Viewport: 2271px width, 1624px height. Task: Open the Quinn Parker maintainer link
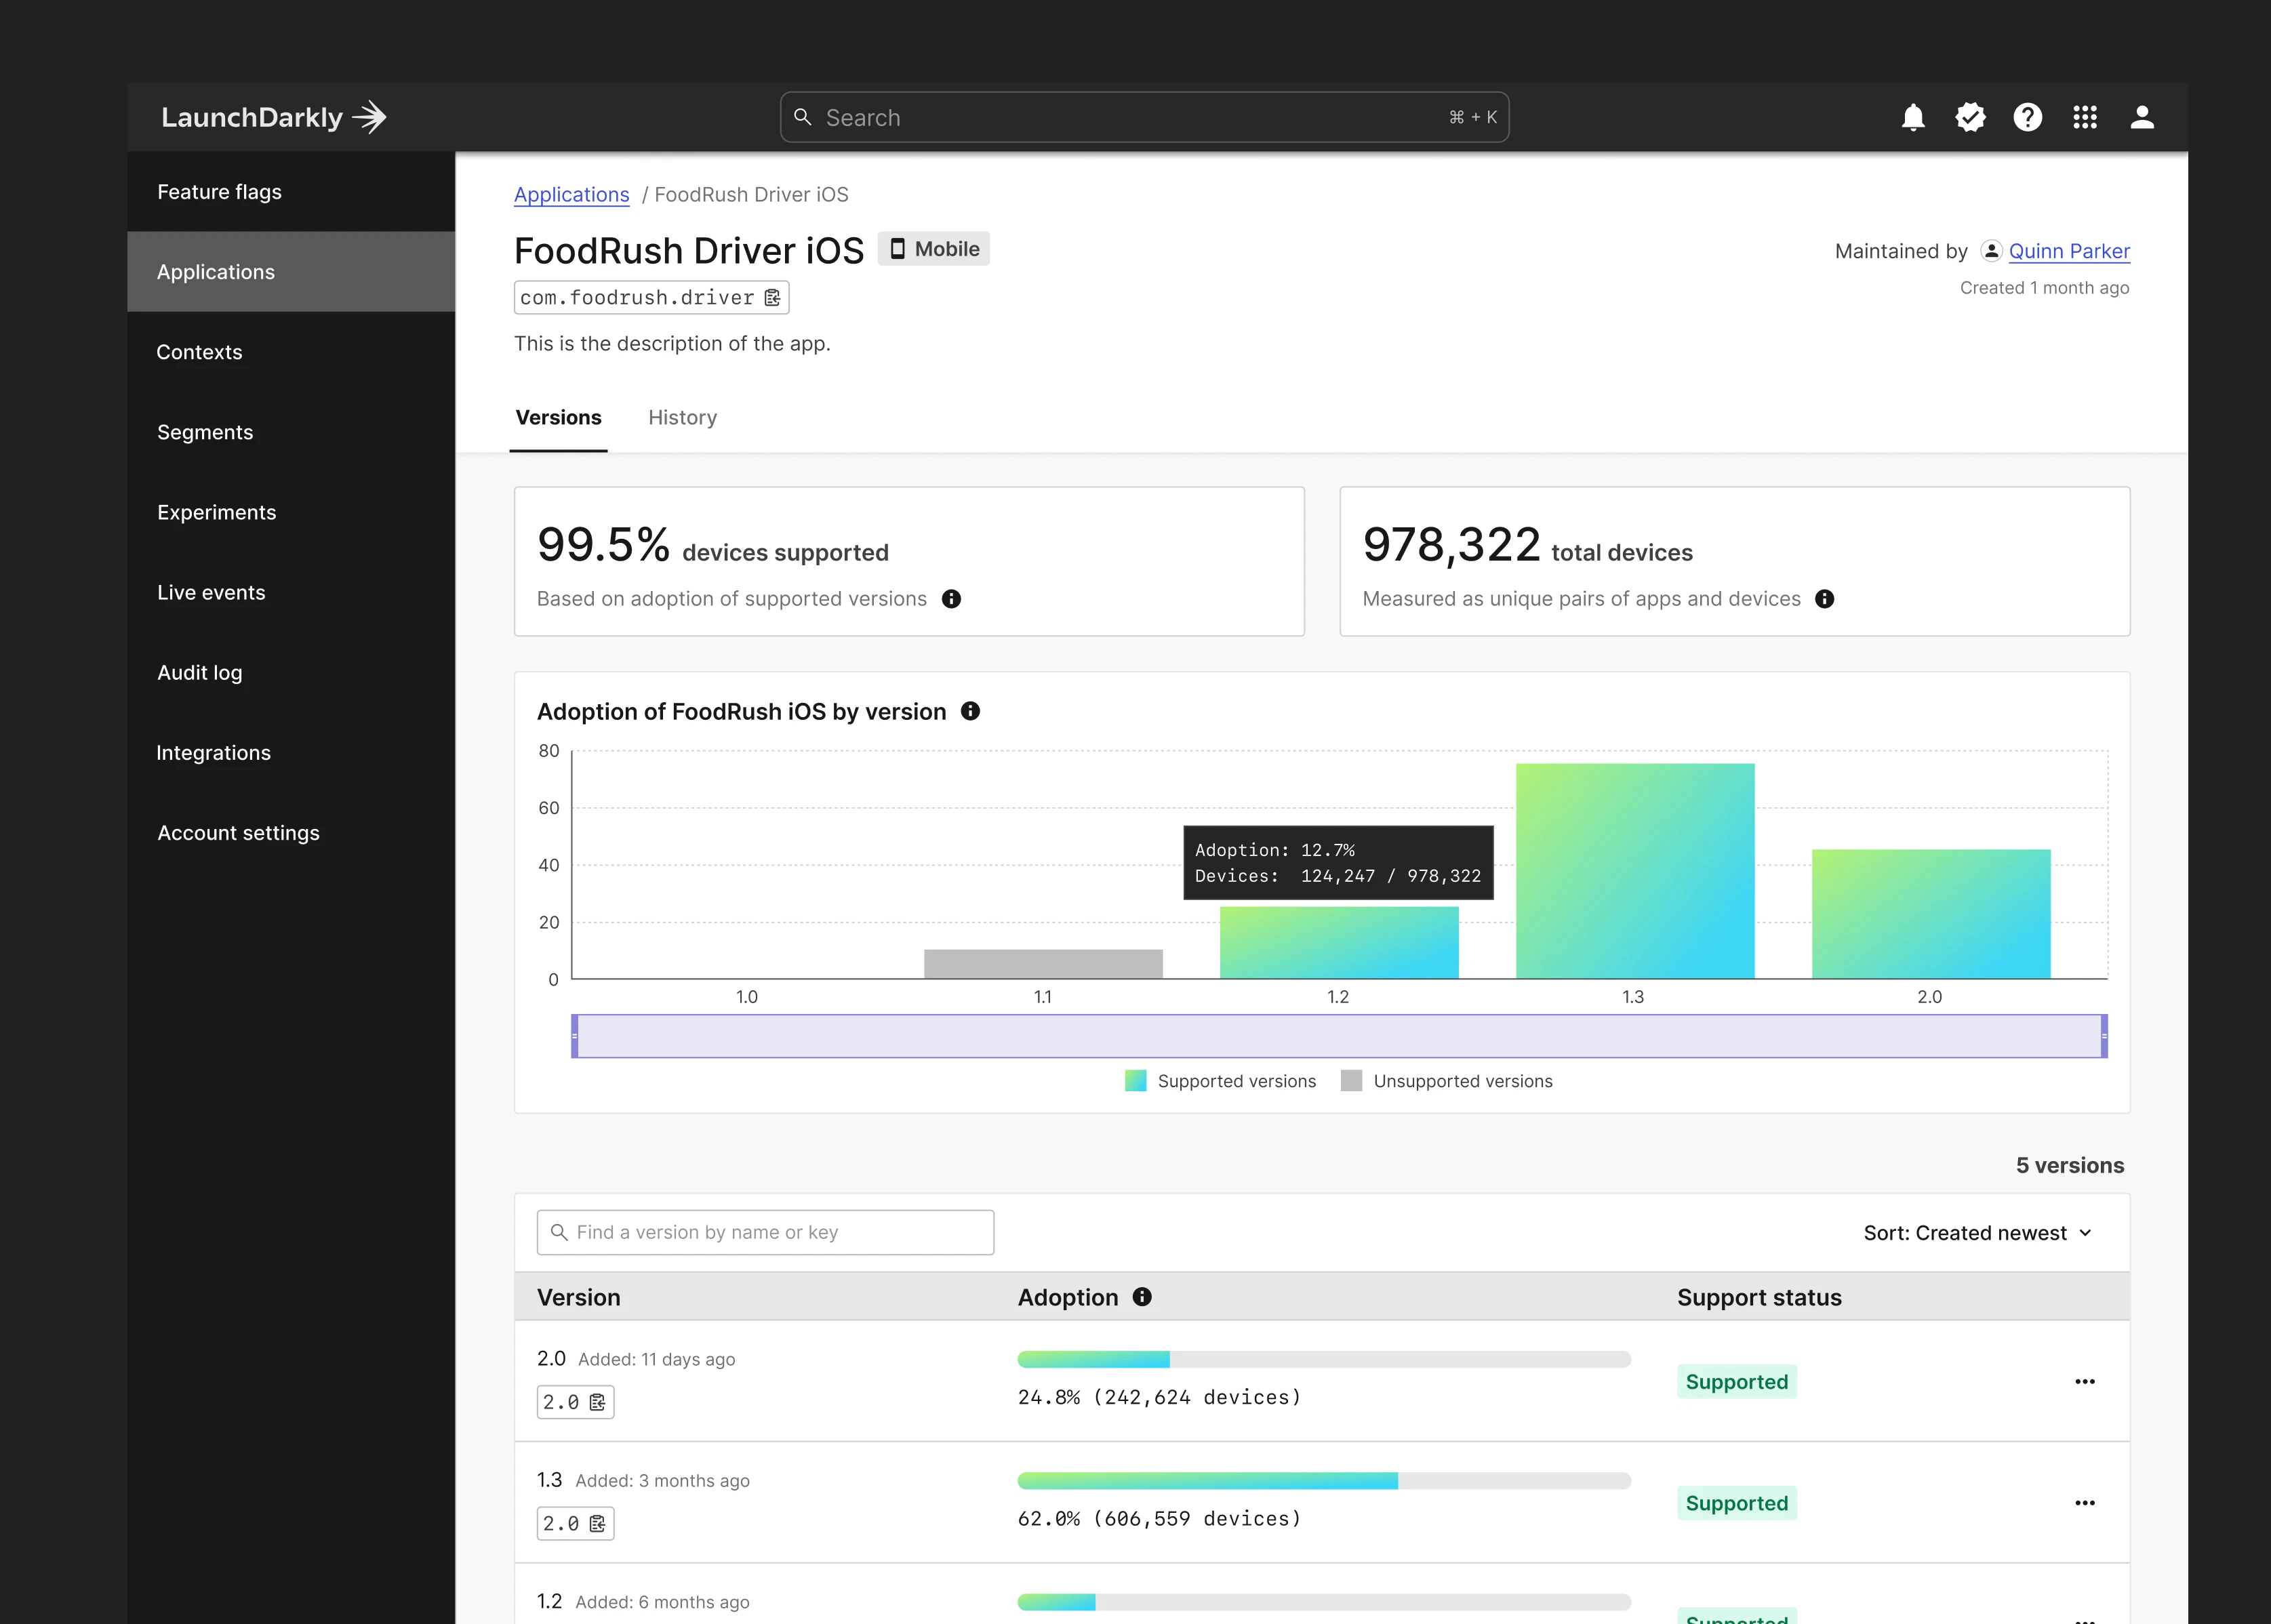pyautogui.click(x=2069, y=251)
